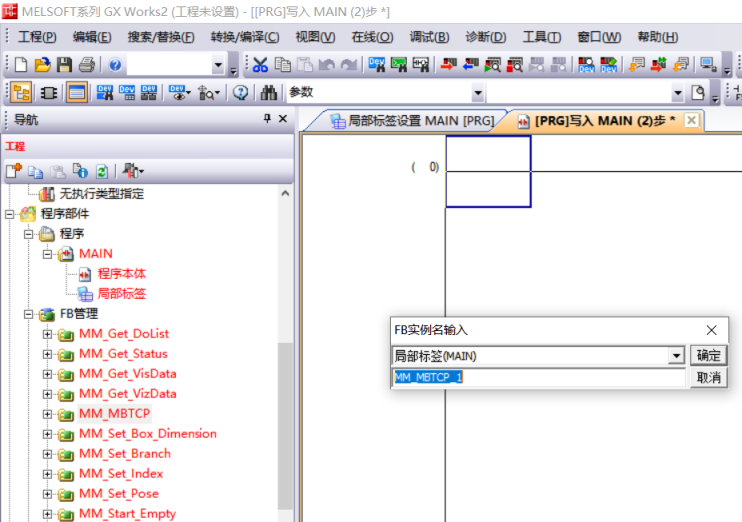The height and width of the screenshot is (522, 742).
Task: Click the binoculars find icon
Action: [268, 92]
